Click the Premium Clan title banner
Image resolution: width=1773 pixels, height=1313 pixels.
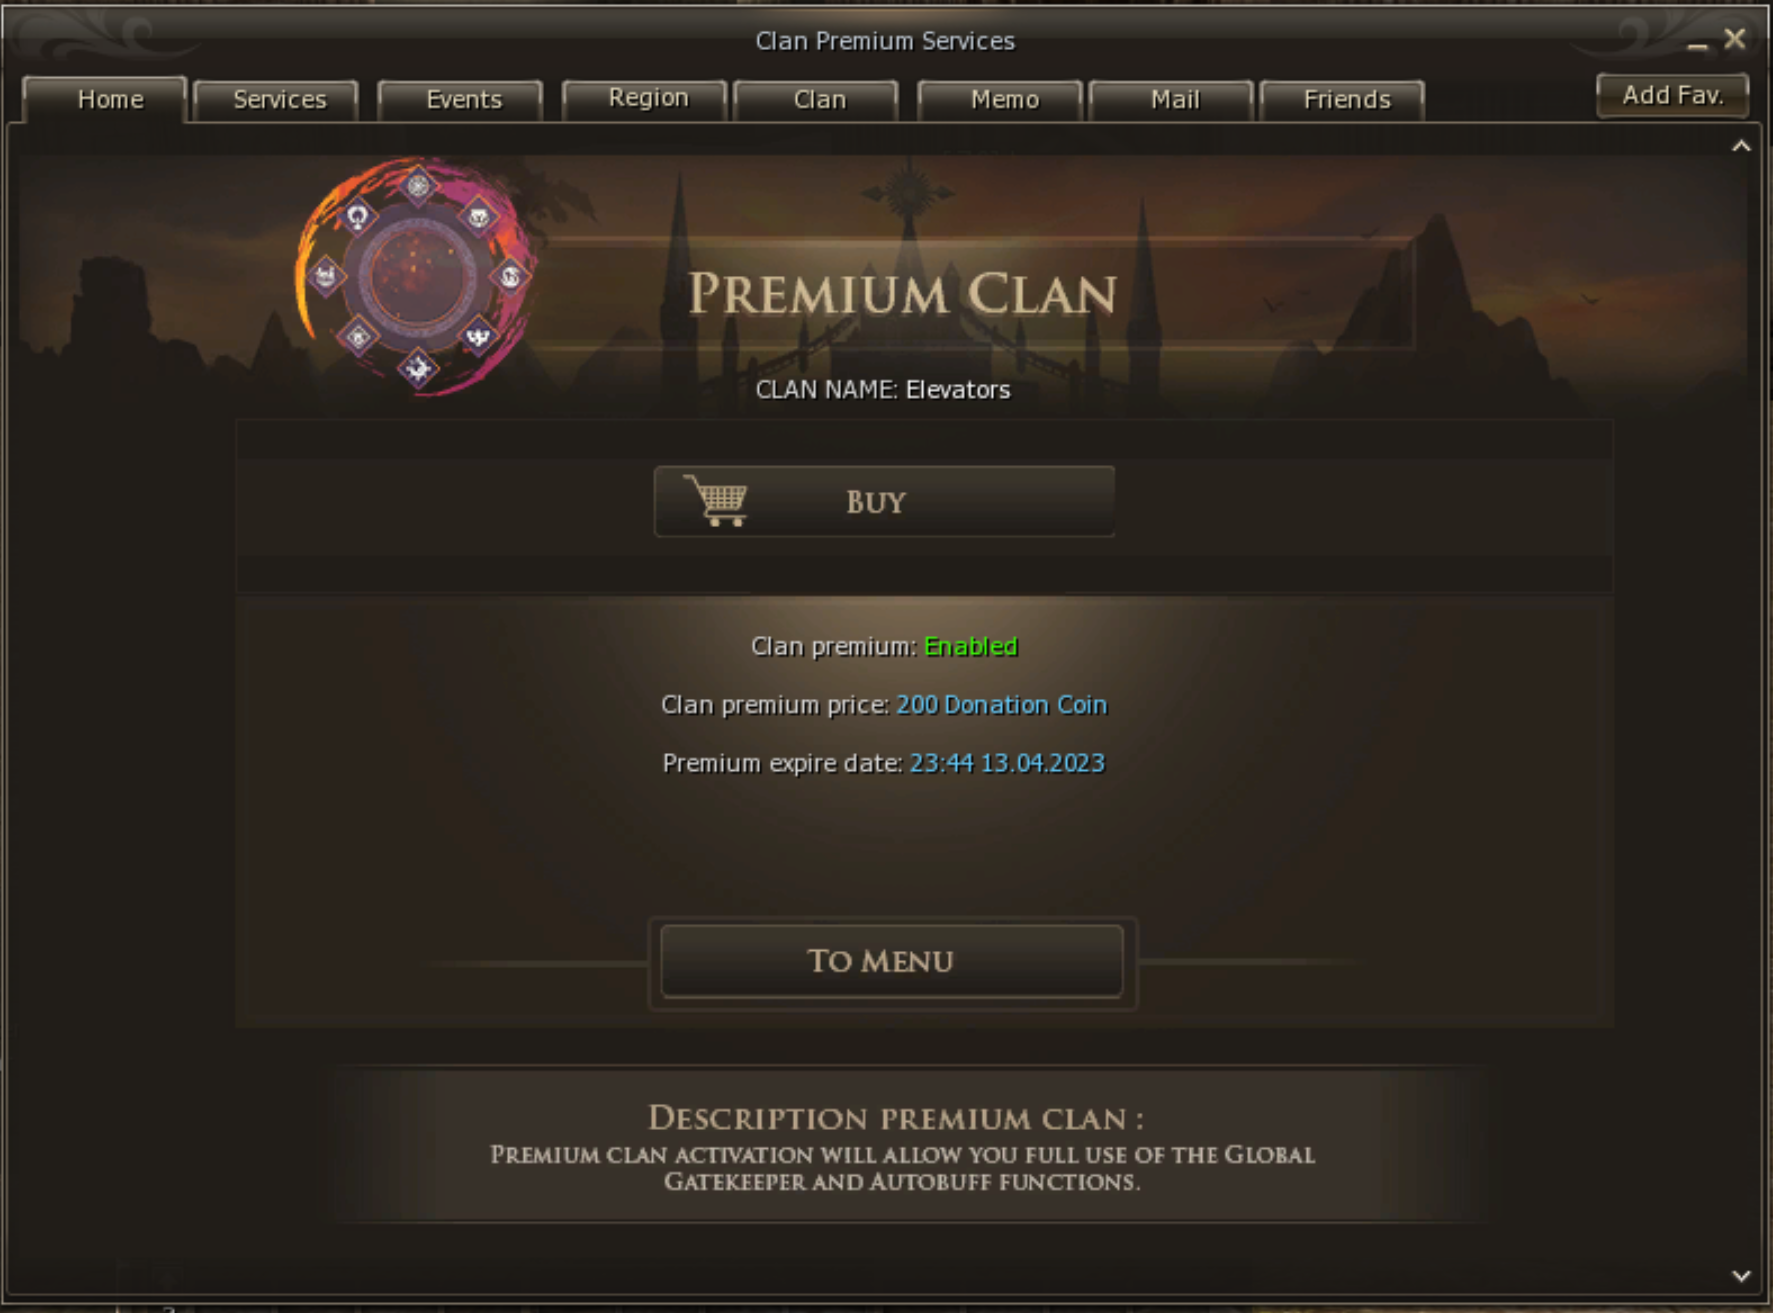coord(902,294)
